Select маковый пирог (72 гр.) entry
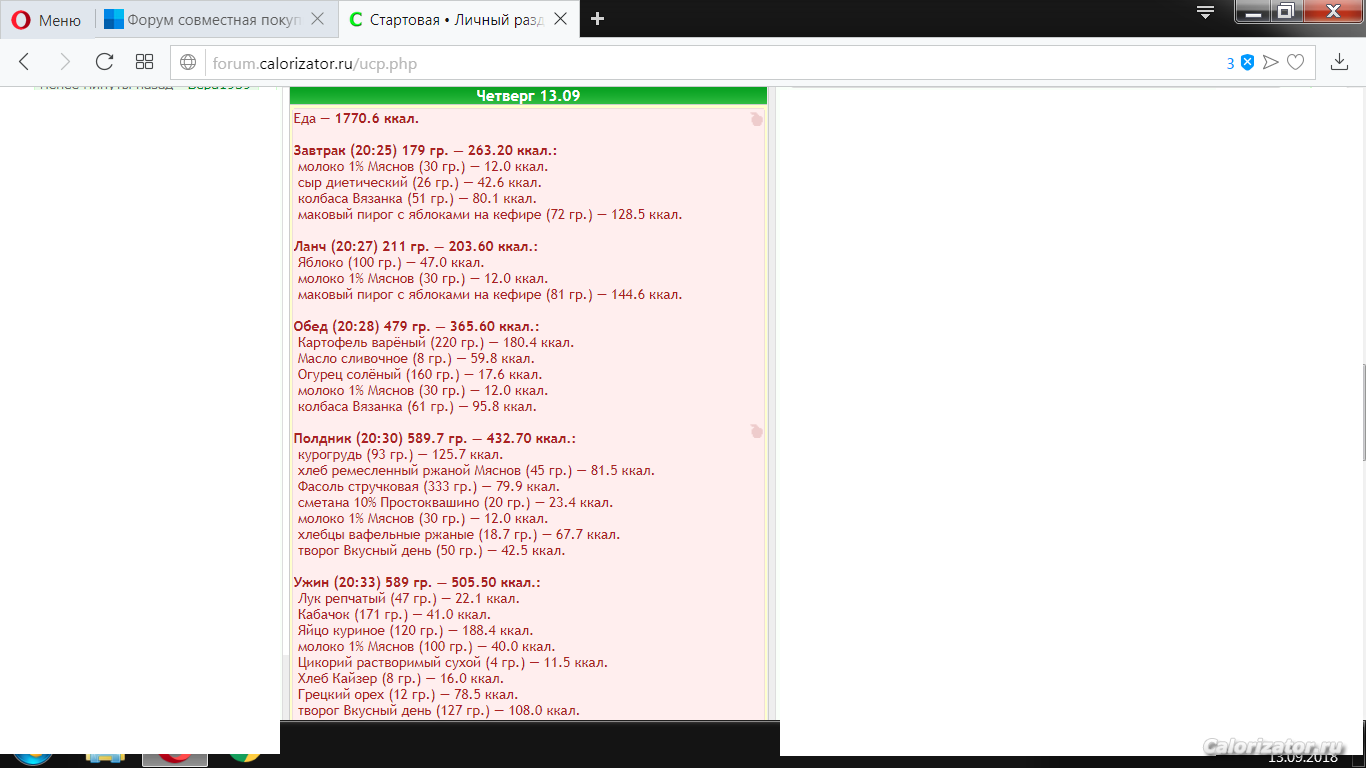Screen dimensions: 1366x768 point(490,215)
